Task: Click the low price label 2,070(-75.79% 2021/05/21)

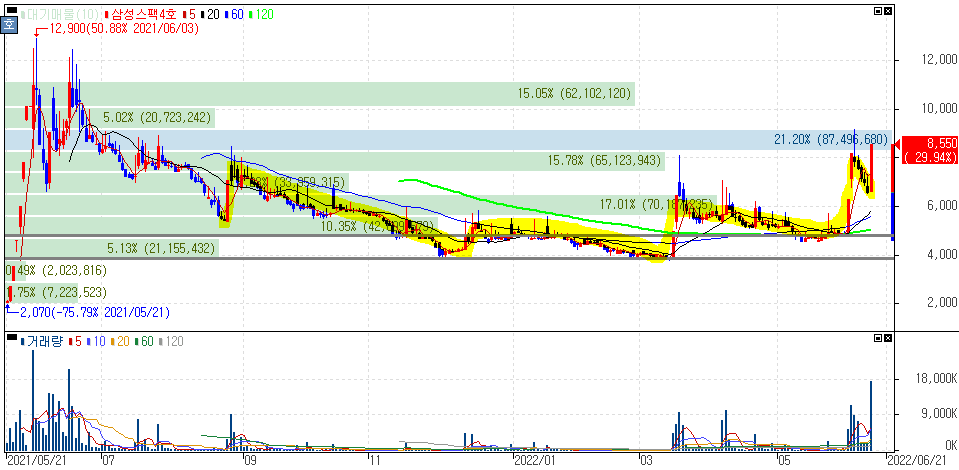Action: pos(95,312)
